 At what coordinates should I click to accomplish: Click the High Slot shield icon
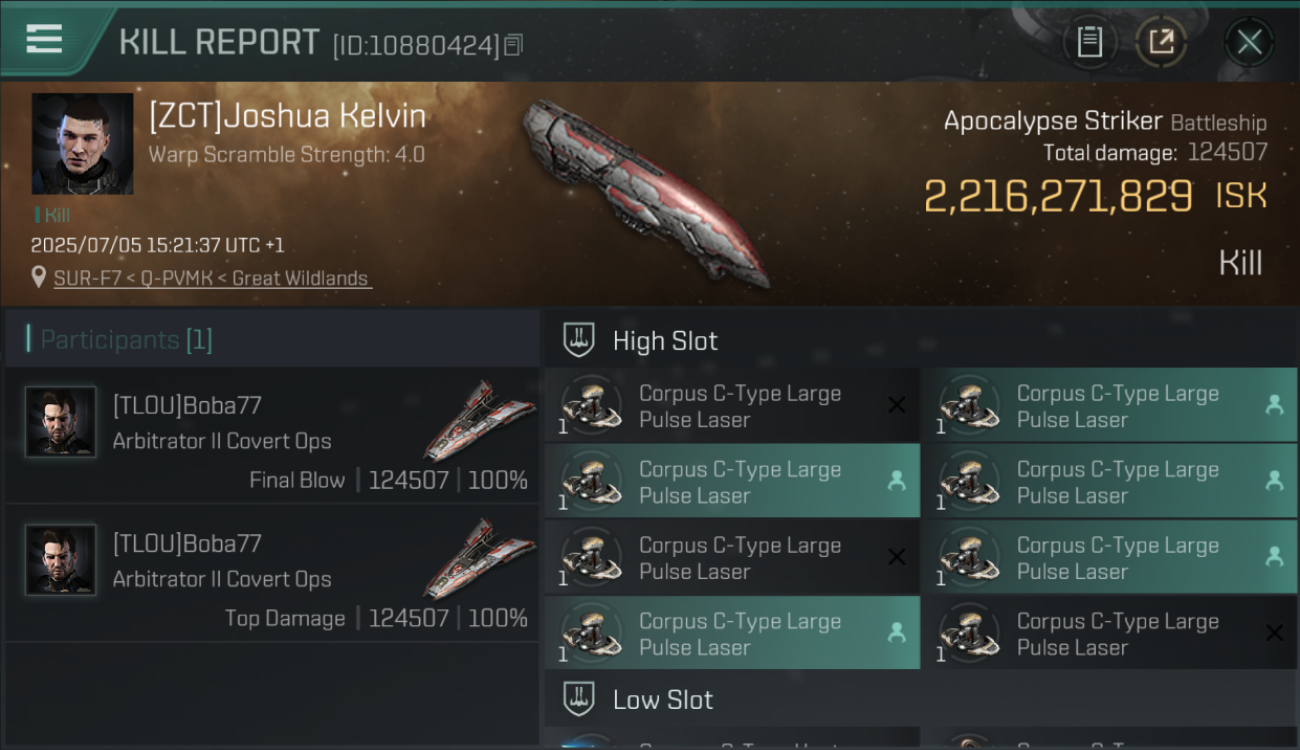coord(578,340)
